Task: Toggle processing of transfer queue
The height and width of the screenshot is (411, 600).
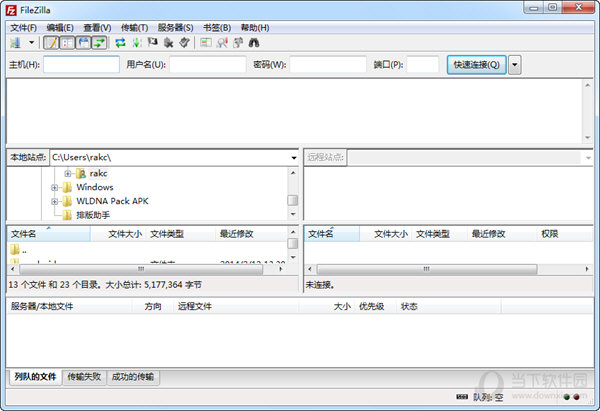Action: click(137, 42)
